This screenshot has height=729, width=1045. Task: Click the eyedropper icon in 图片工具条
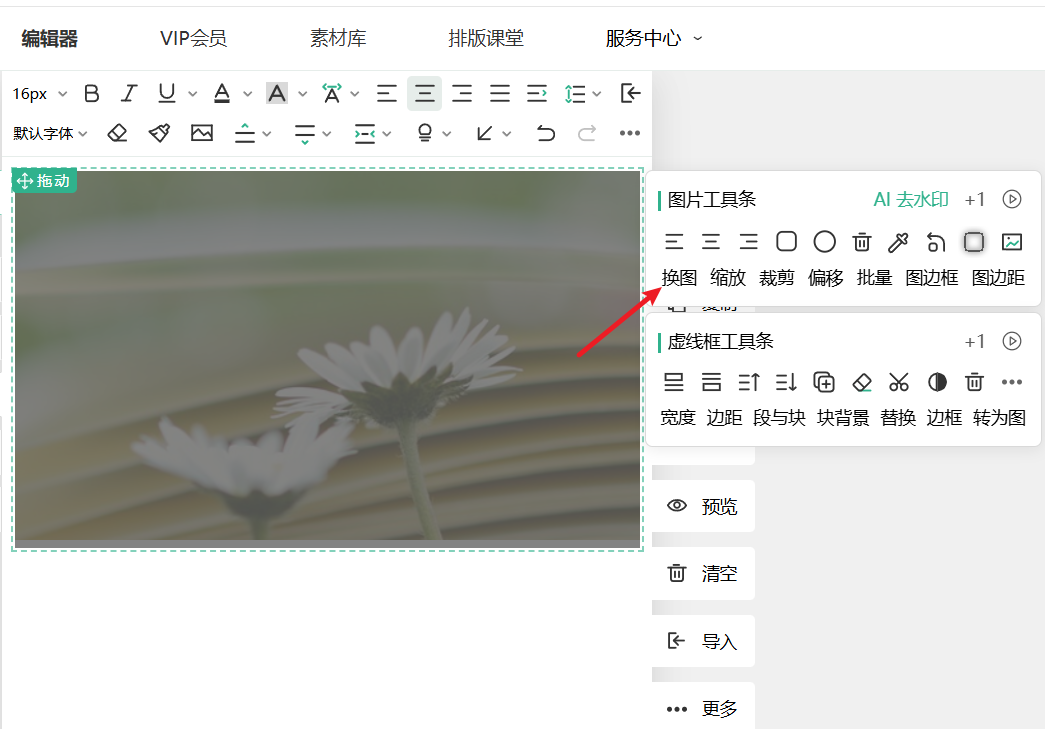tap(898, 242)
